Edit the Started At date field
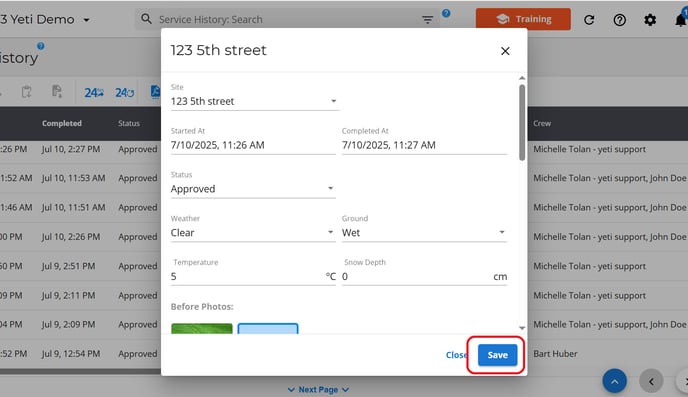The height and width of the screenshot is (397, 688). (x=253, y=145)
